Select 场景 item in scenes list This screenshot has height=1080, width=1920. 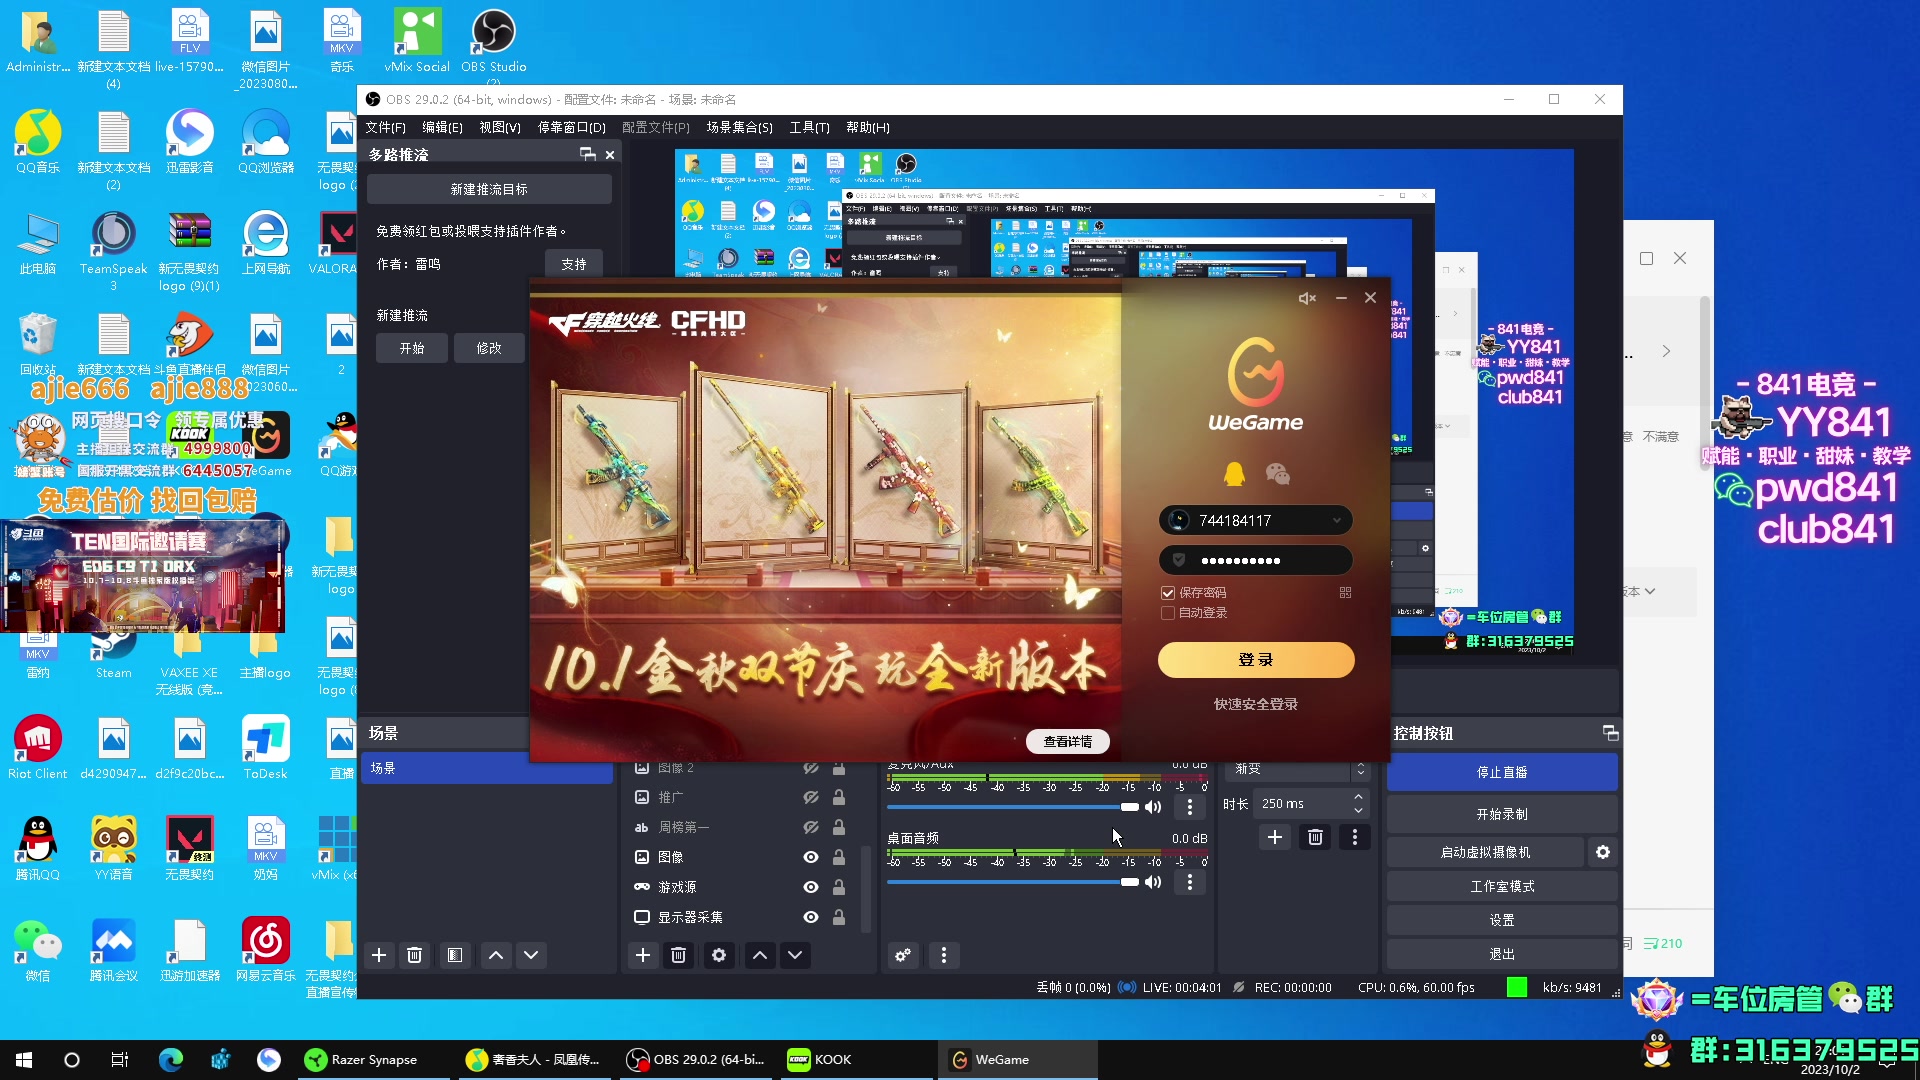[487, 768]
